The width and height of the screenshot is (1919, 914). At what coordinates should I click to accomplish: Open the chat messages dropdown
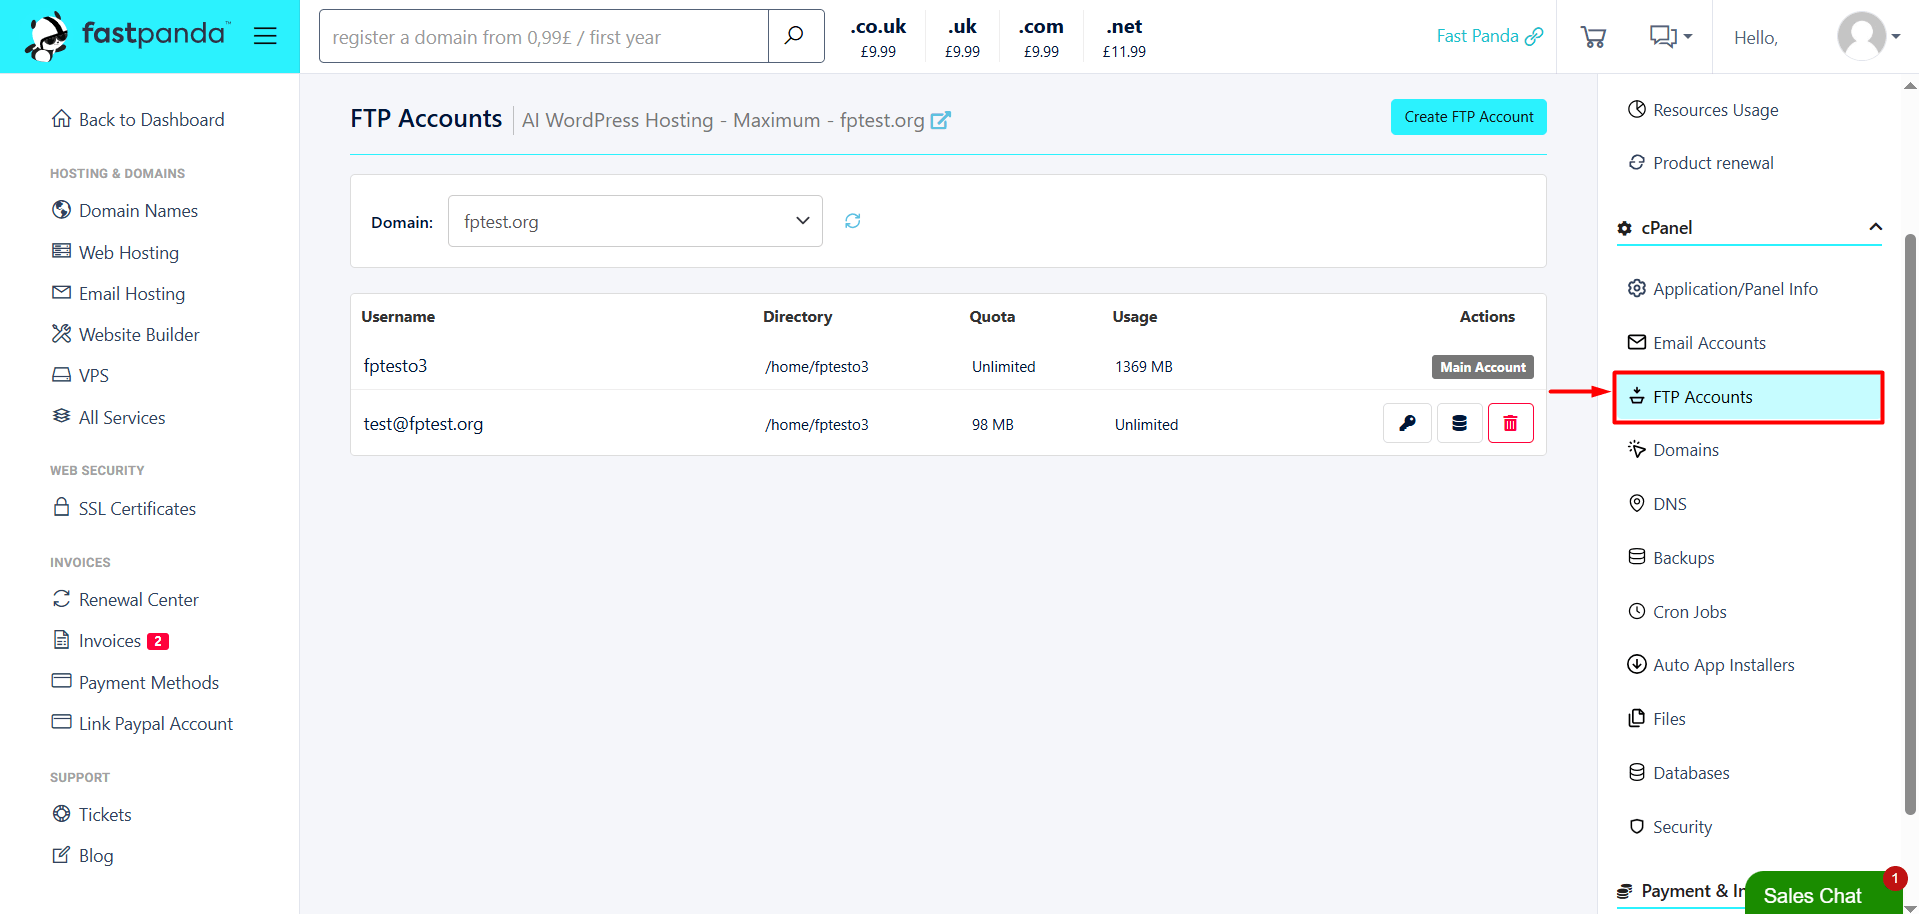pos(1670,37)
